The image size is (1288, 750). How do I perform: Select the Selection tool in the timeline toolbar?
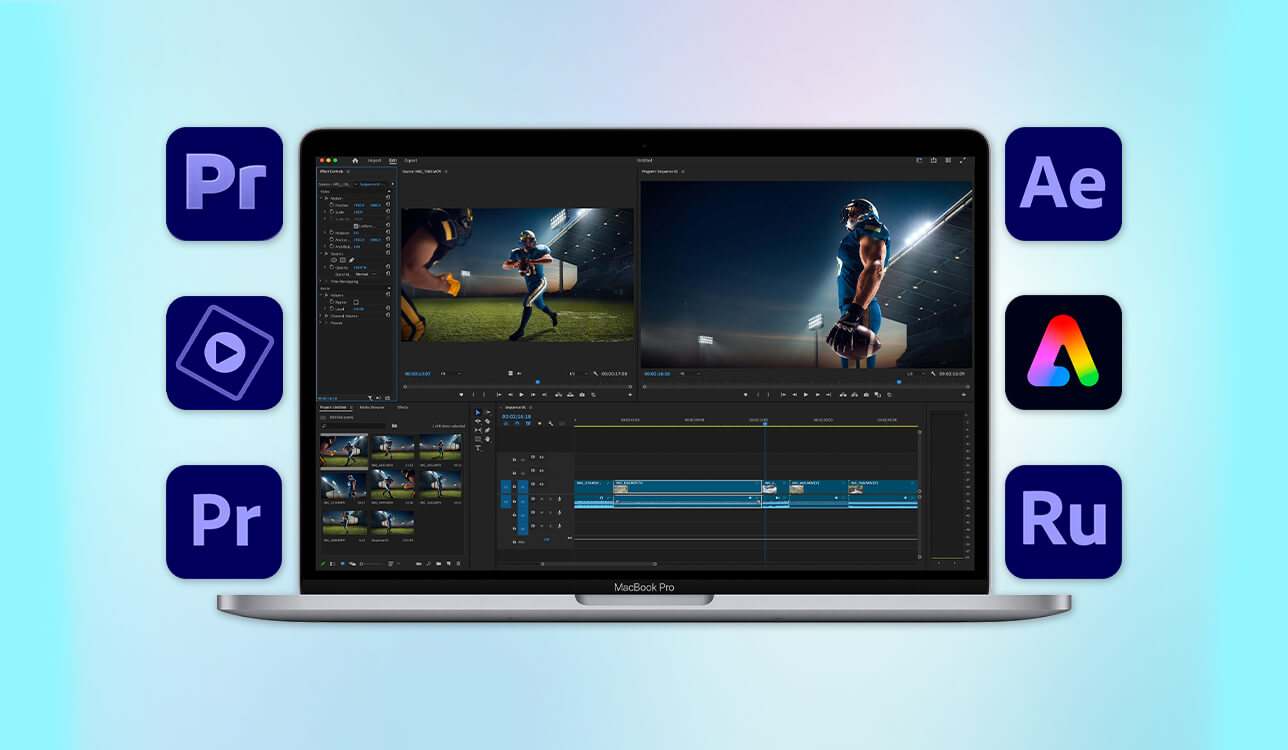478,412
